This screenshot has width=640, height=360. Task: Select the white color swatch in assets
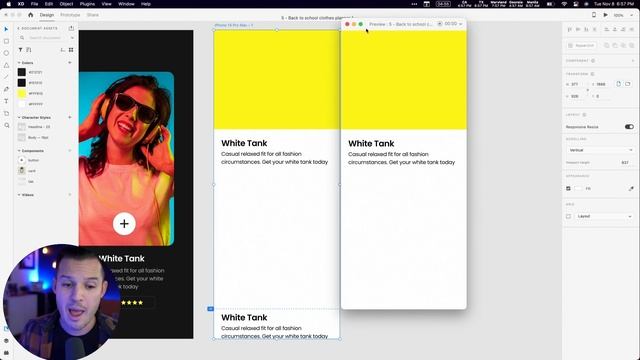click(22, 104)
